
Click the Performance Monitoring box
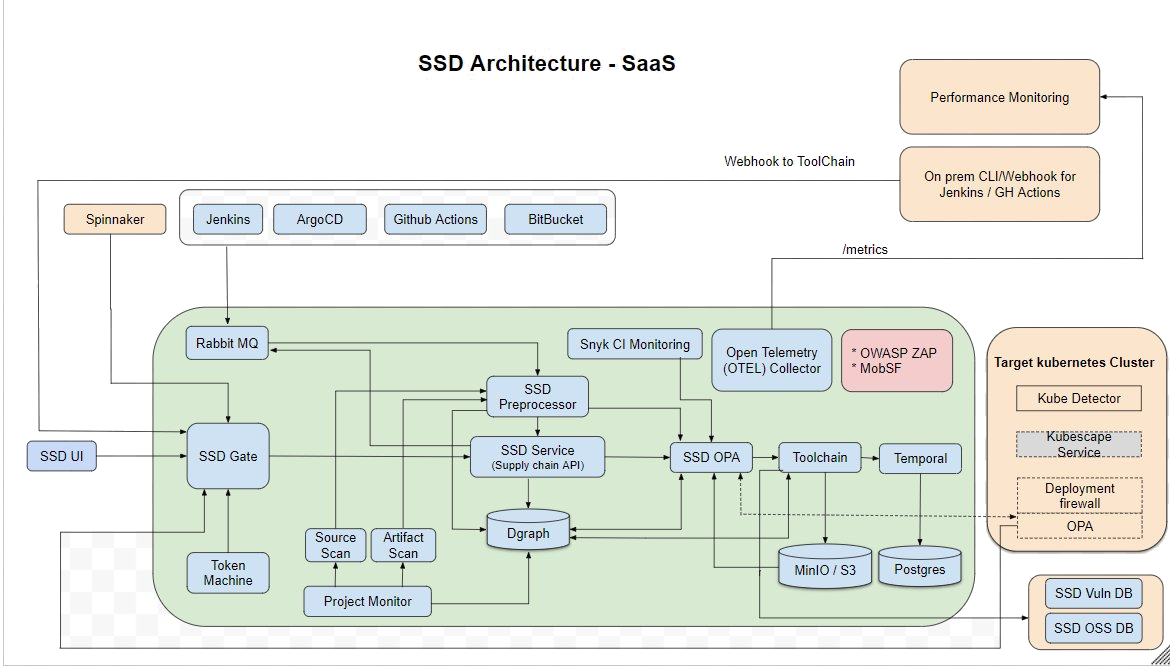point(999,97)
